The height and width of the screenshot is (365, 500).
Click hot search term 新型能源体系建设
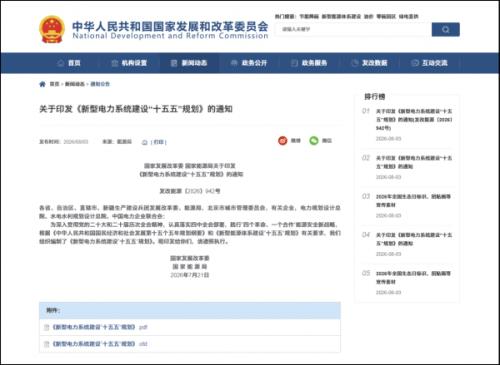(341, 16)
